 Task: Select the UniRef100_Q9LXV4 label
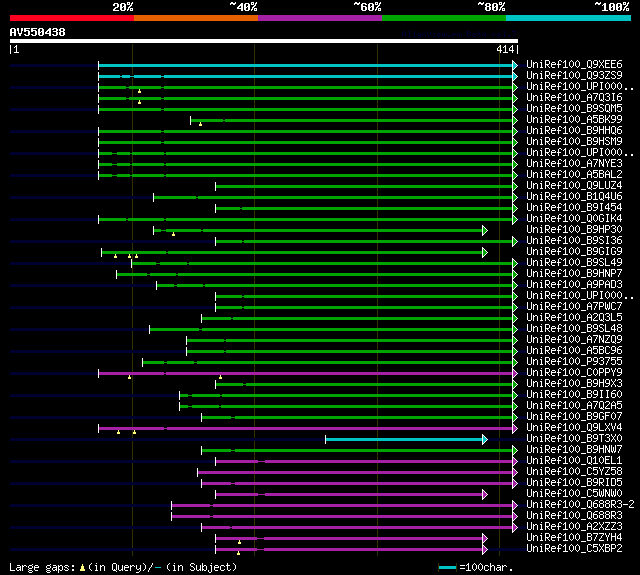(x=574, y=428)
